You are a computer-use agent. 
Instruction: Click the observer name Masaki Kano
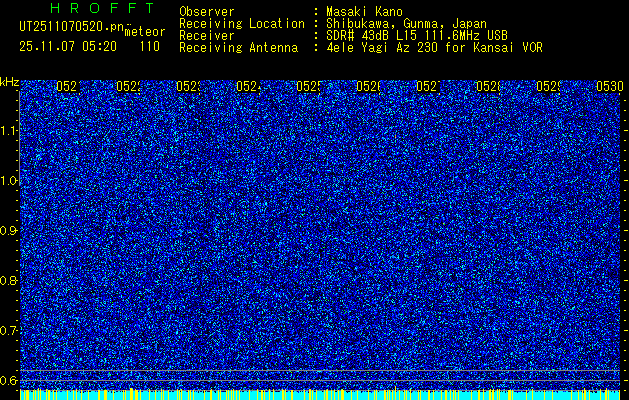coord(364,12)
